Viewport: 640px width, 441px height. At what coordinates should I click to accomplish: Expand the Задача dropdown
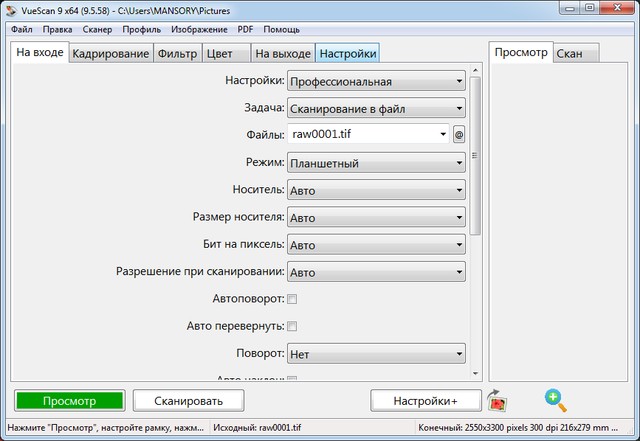(x=376, y=109)
